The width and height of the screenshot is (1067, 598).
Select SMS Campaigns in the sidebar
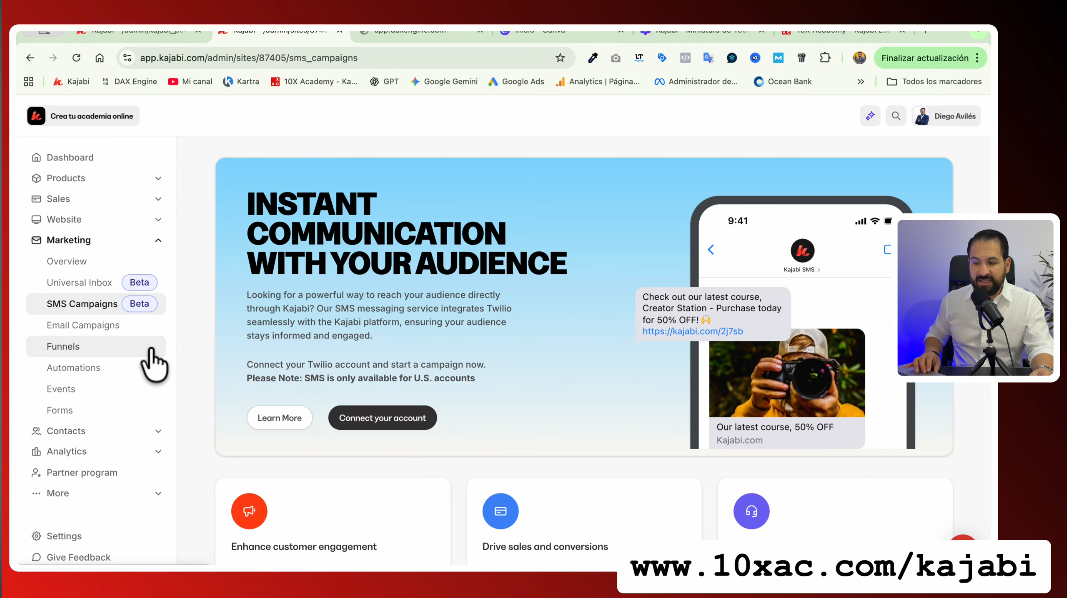point(96,304)
